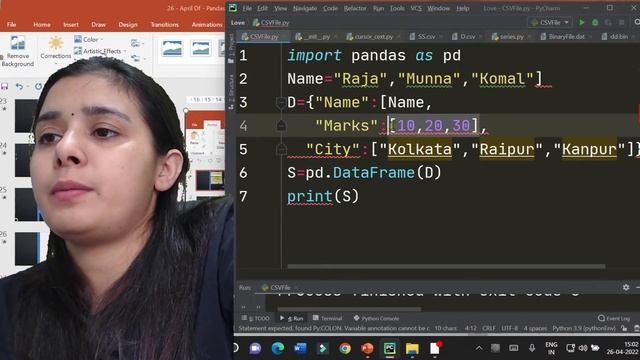Click ENG IN language indicator
The height and width of the screenshot is (360, 640).
pyautogui.click(x=551, y=348)
